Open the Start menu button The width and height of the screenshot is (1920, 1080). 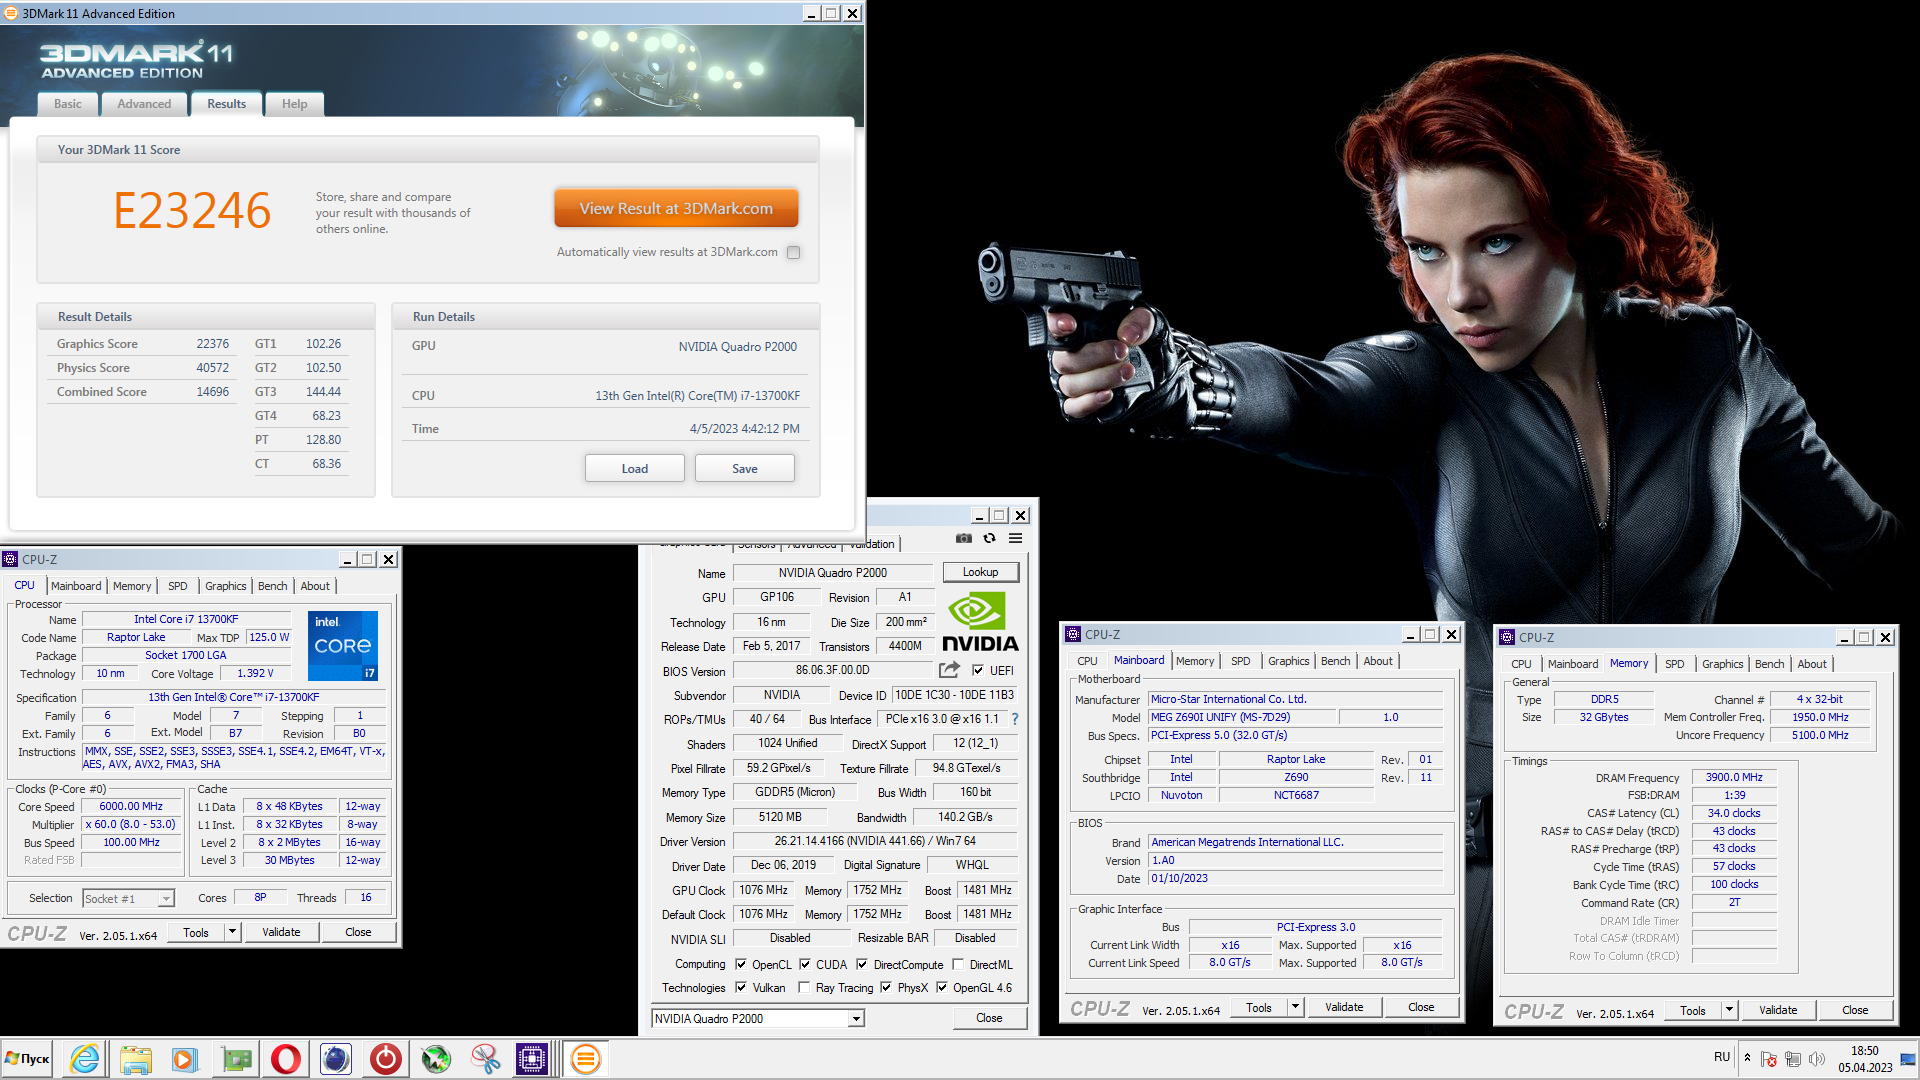point(28,1059)
